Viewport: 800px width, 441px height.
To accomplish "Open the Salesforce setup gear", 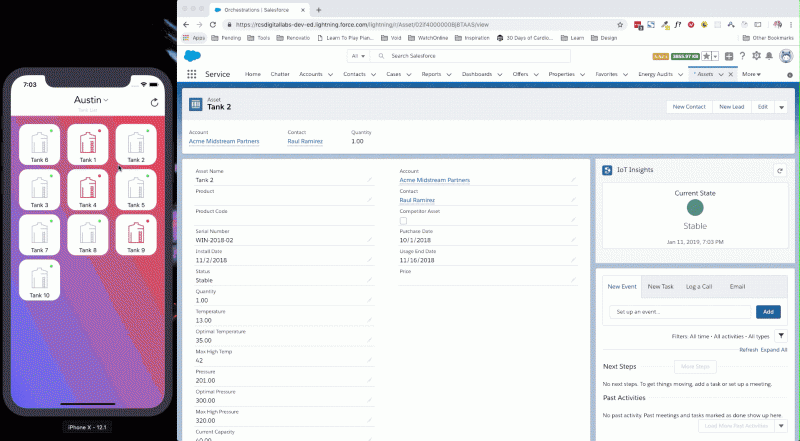I will [x=756, y=56].
